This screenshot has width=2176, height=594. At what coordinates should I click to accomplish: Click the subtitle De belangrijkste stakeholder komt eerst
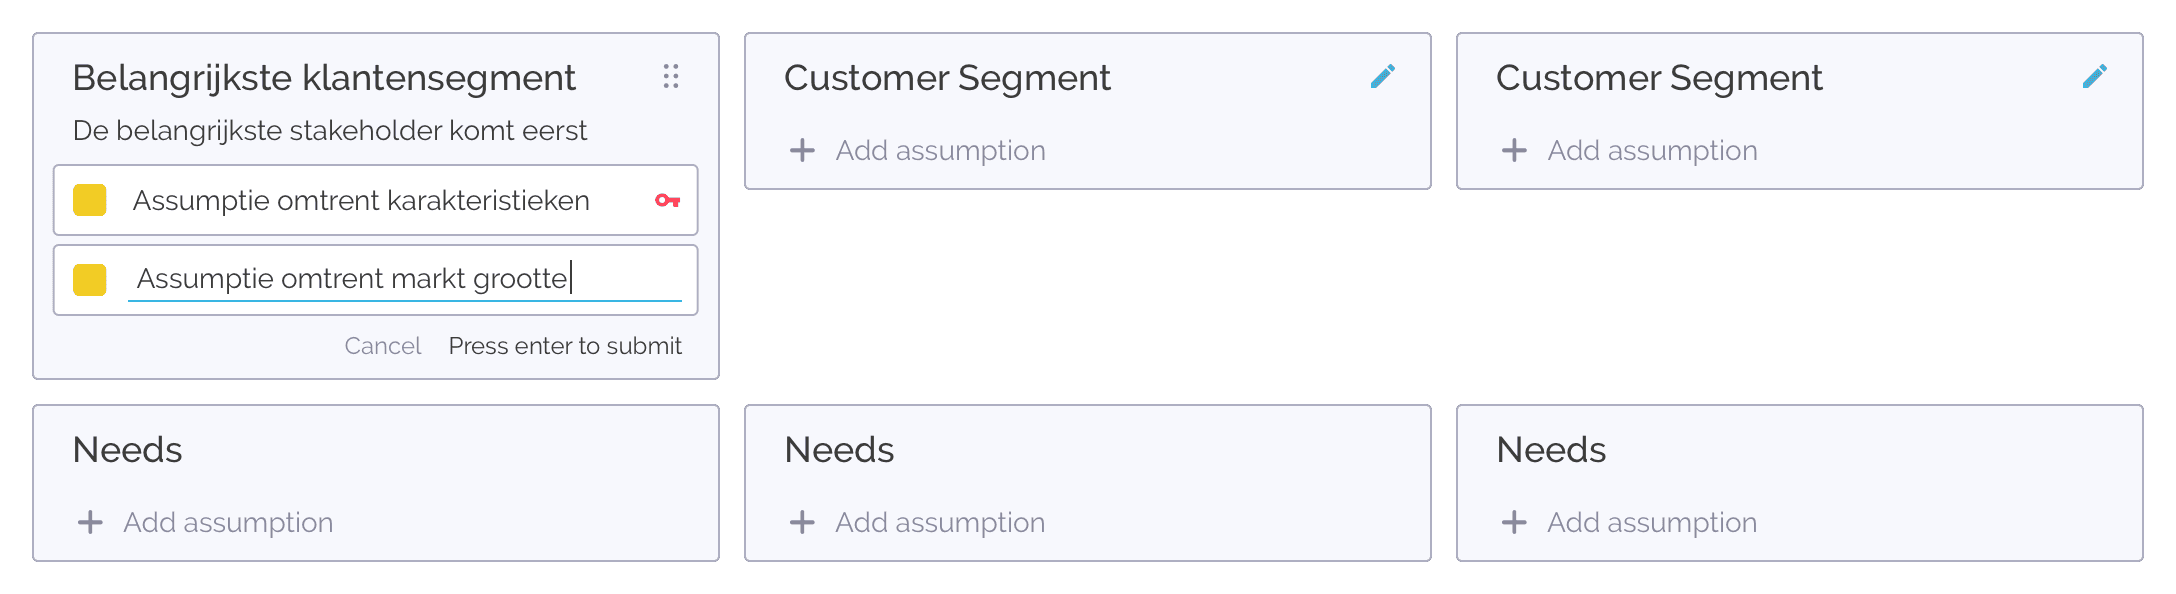pyautogui.click(x=330, y=131)
